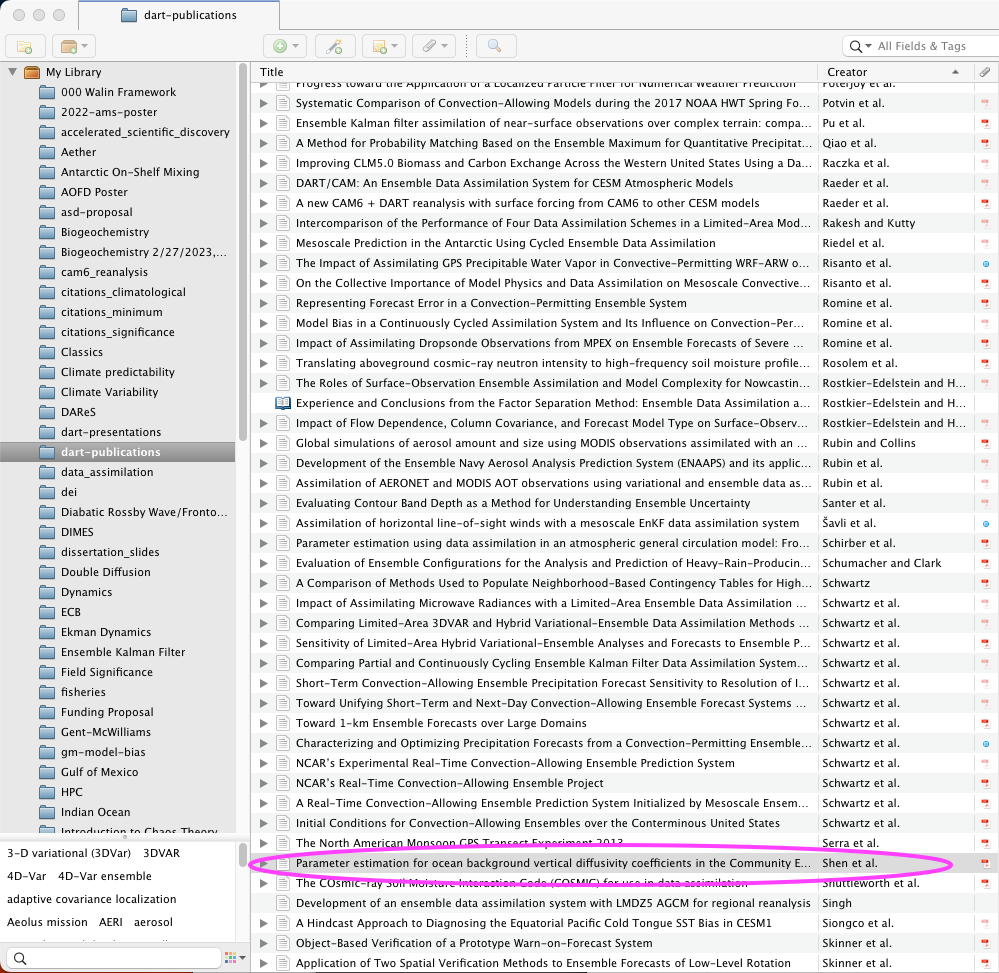Click Add Item by Identifier wand icon

(335, 46)
